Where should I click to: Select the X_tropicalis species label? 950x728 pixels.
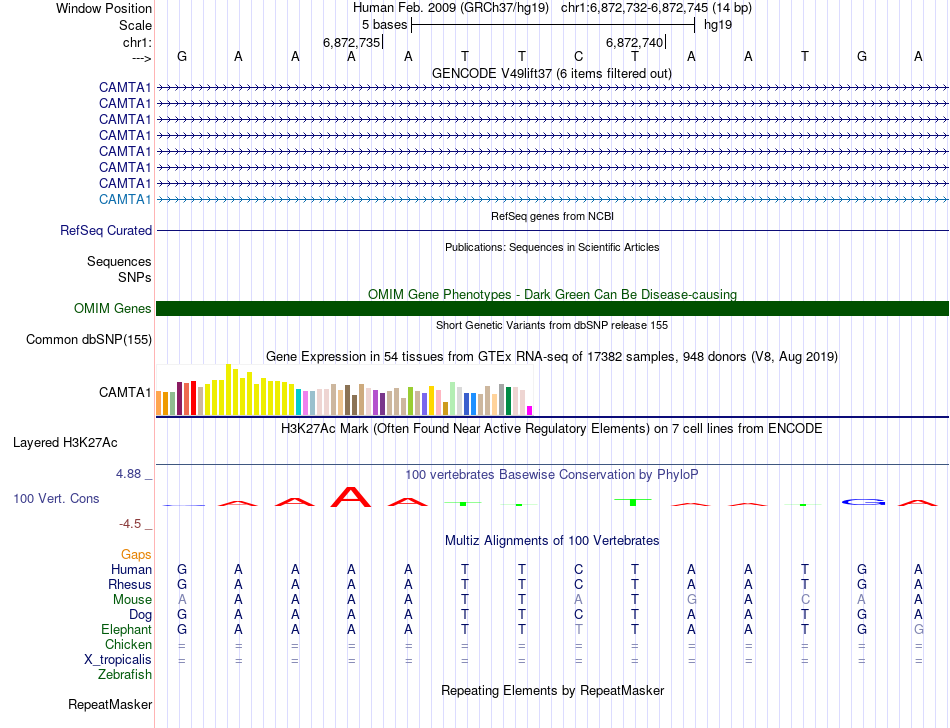118,659
